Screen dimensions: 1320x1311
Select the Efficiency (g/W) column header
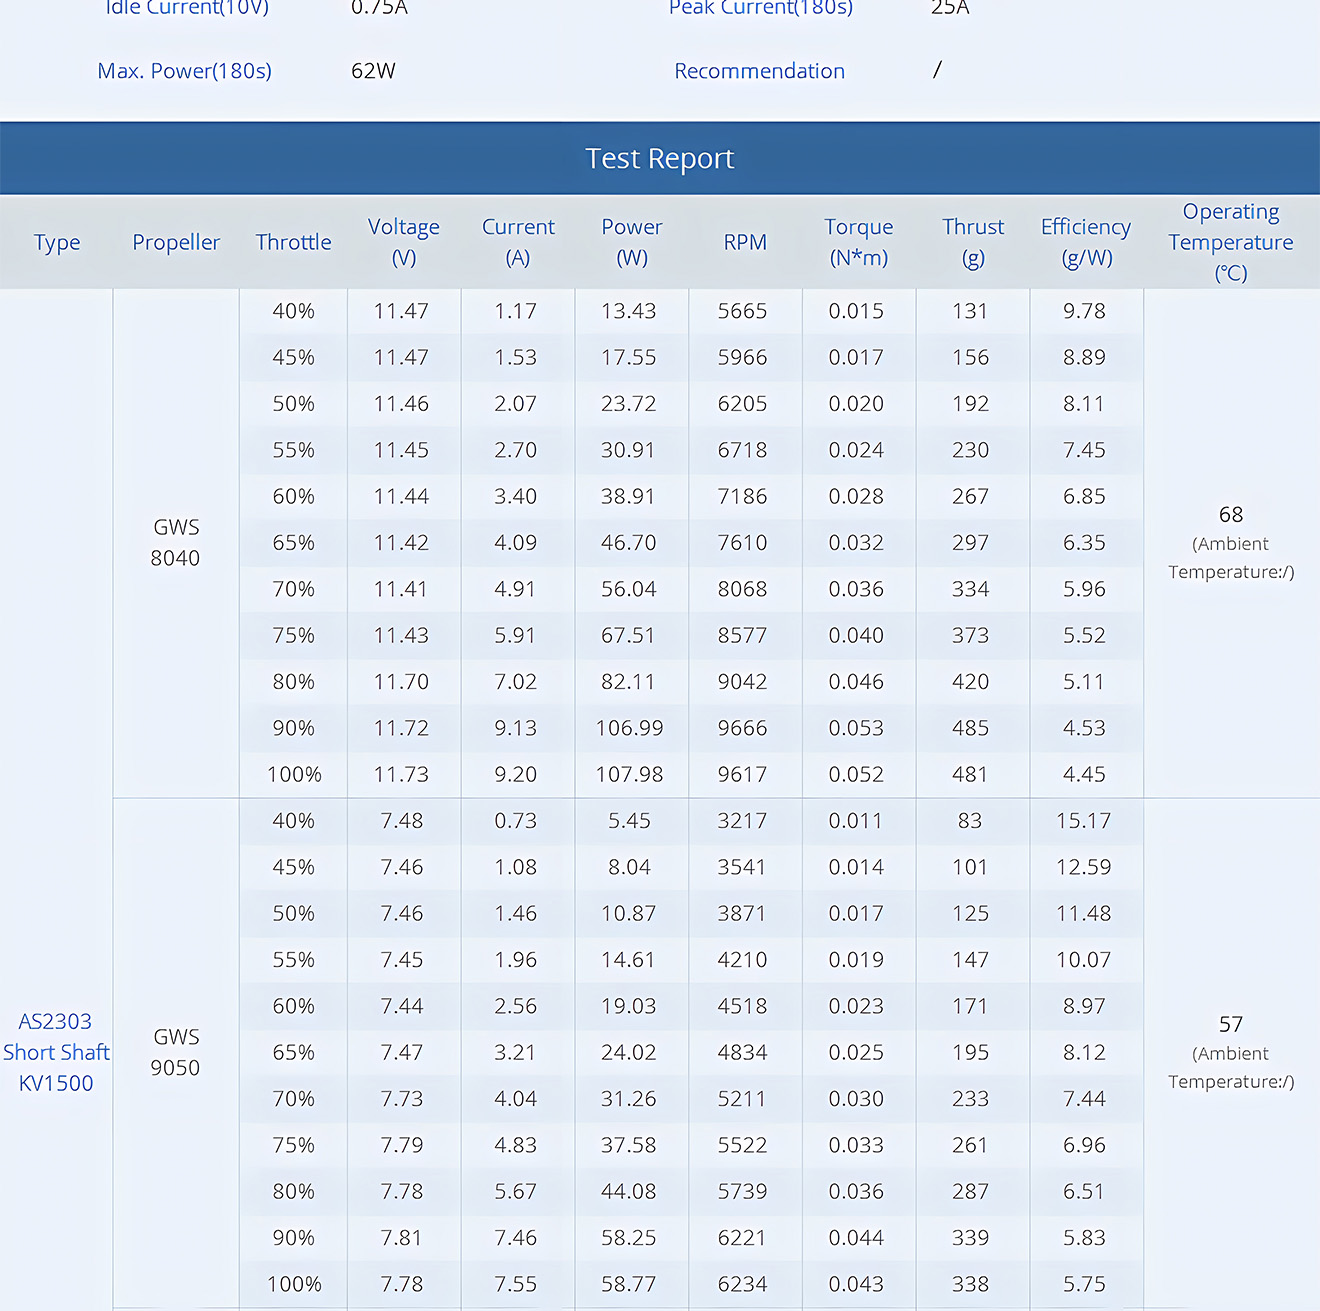pos(1086,242)
